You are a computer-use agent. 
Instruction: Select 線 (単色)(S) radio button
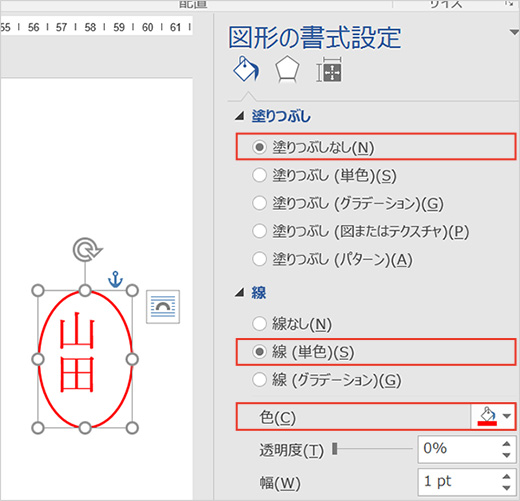tap(259, 352)
